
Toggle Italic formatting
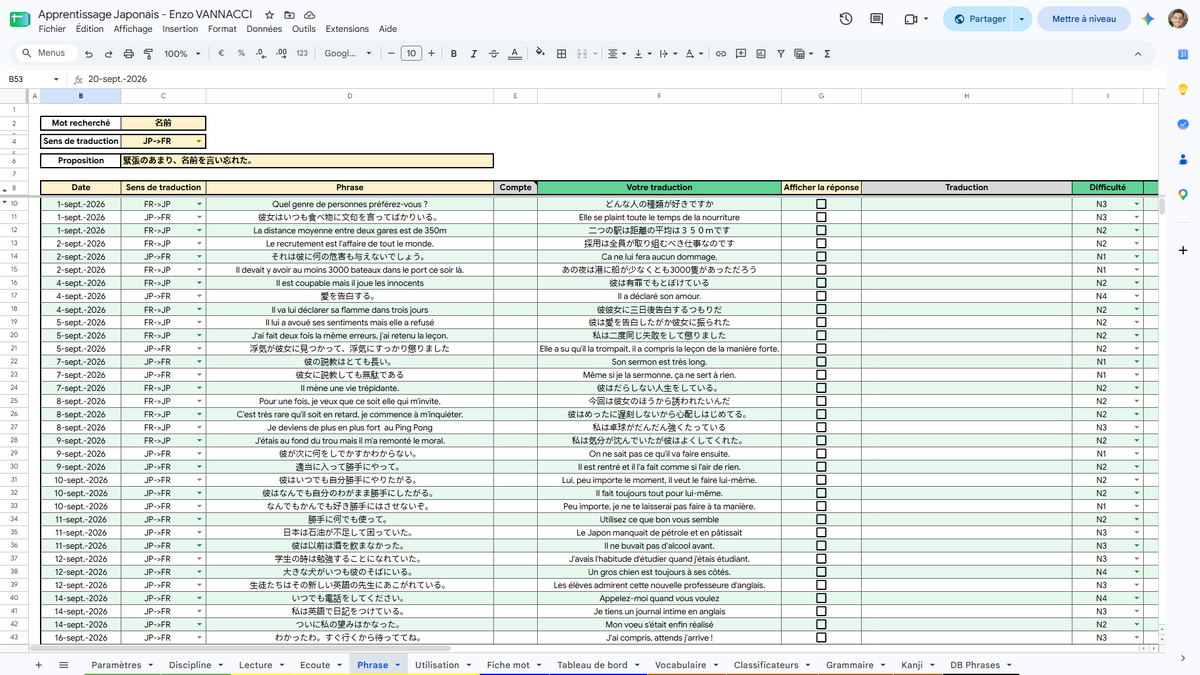pos(474,54)
